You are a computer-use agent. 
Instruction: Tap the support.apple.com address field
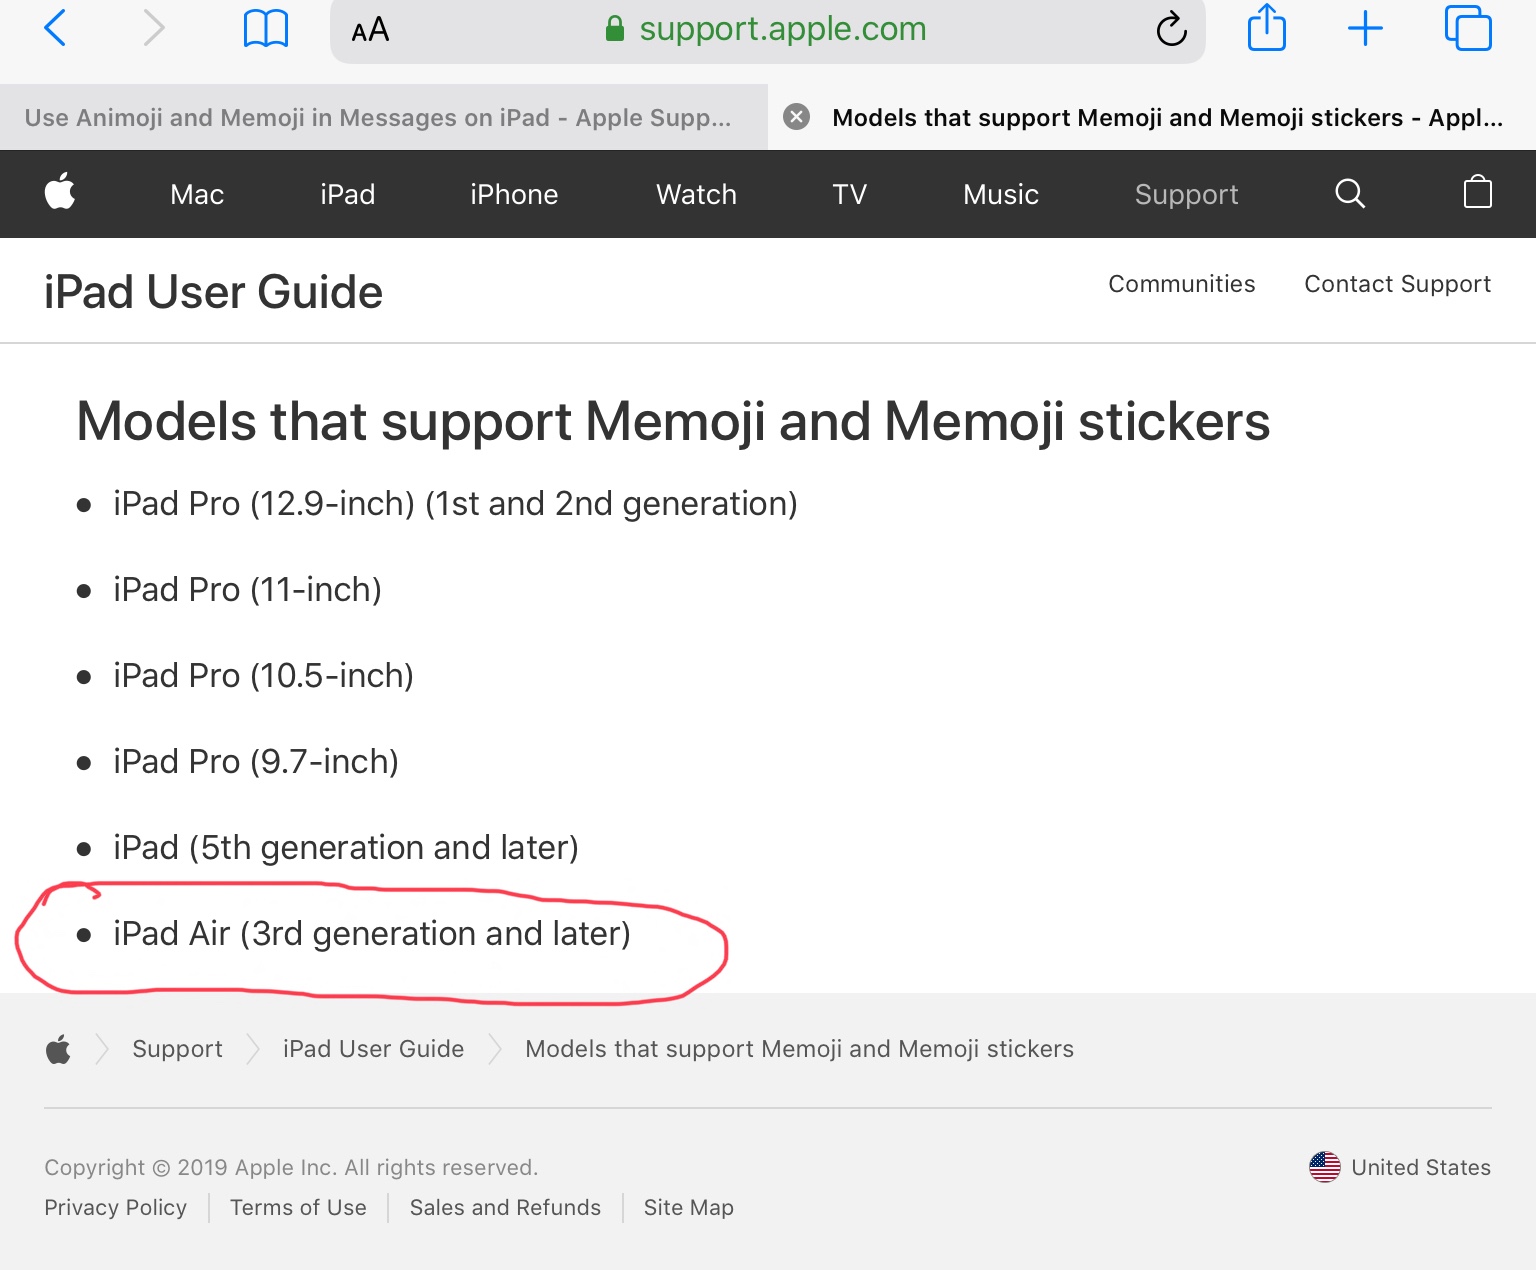782,30
